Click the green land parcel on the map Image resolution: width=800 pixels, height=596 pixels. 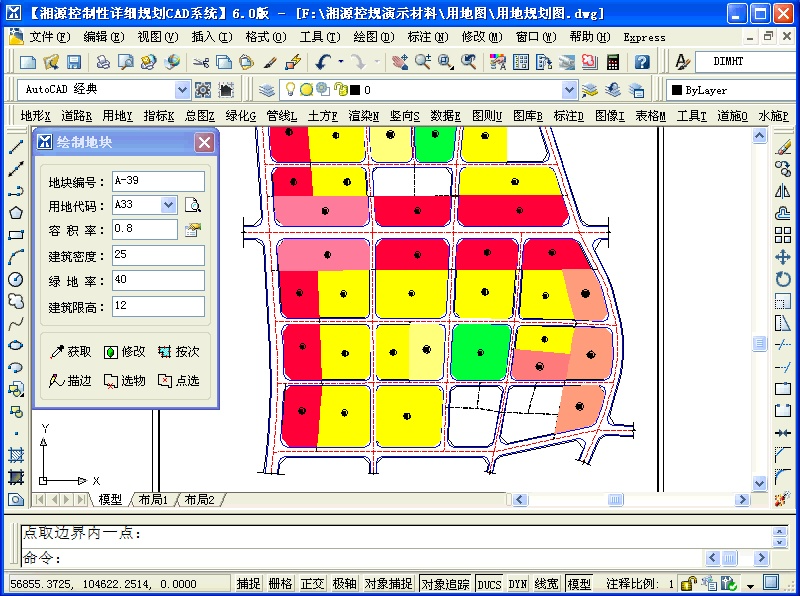(x=479, y=352)
